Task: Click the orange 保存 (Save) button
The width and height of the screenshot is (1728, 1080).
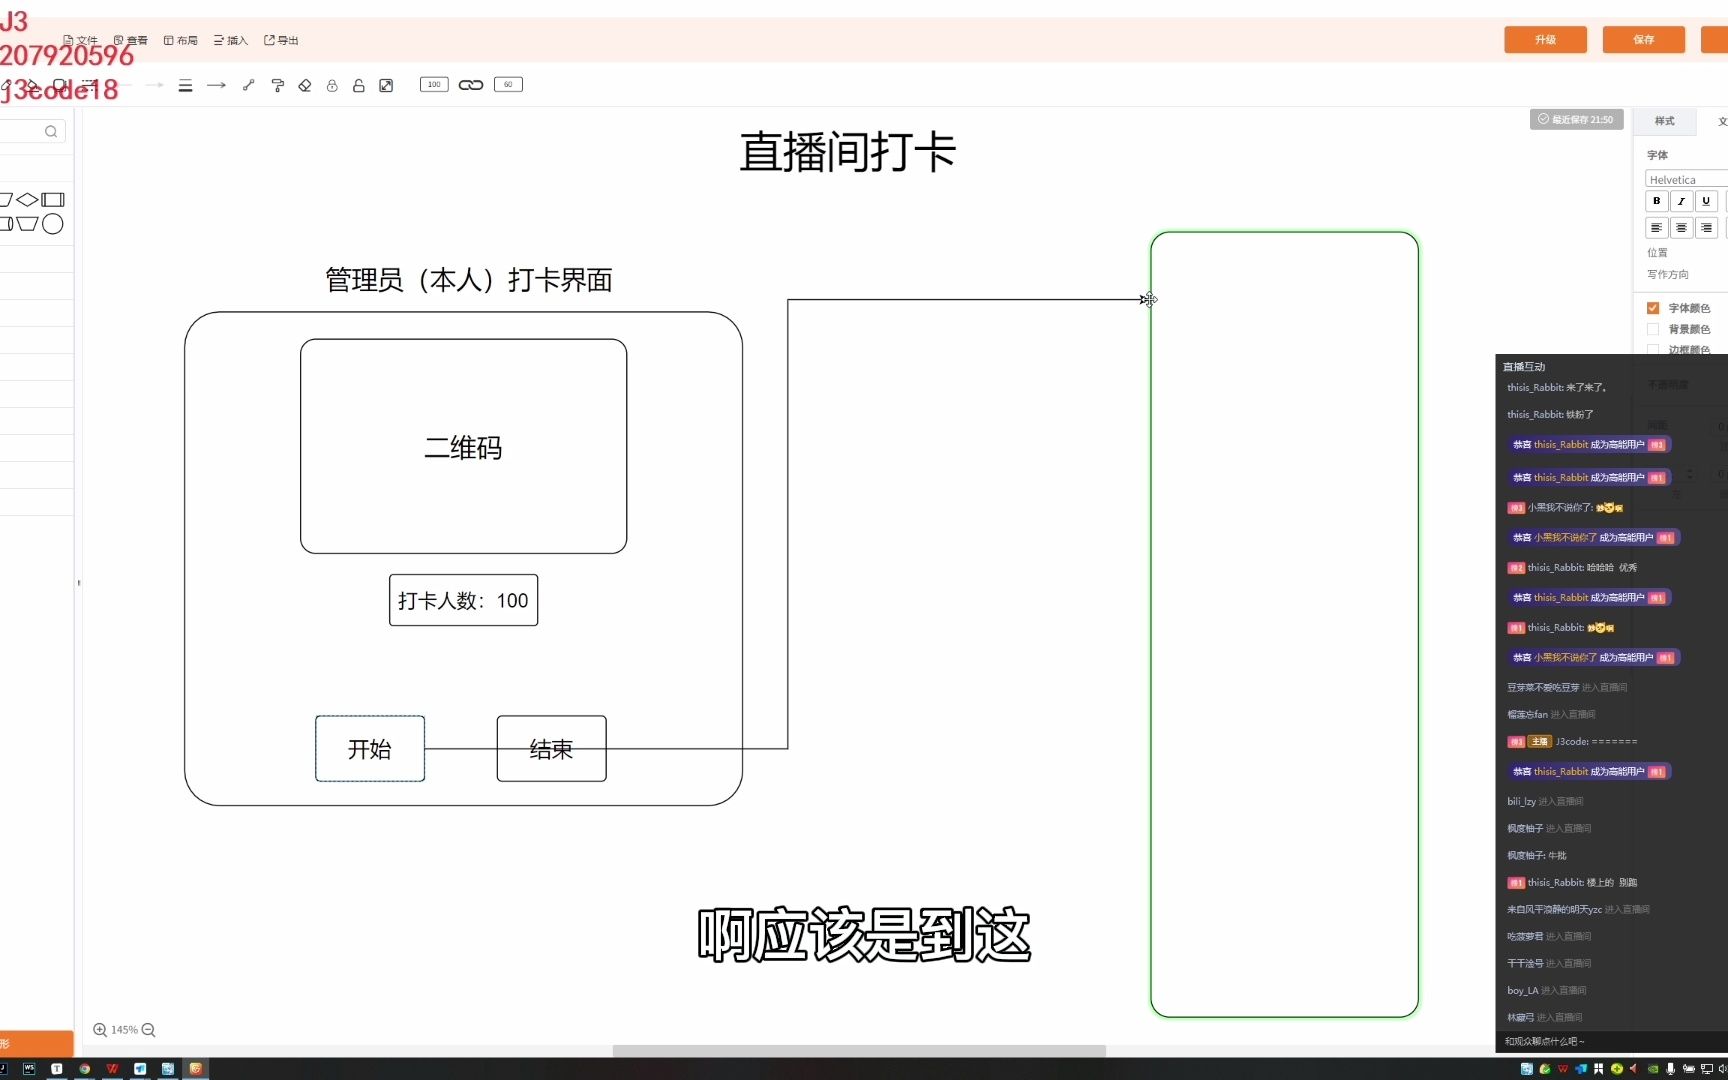Action: (1643, 39)
